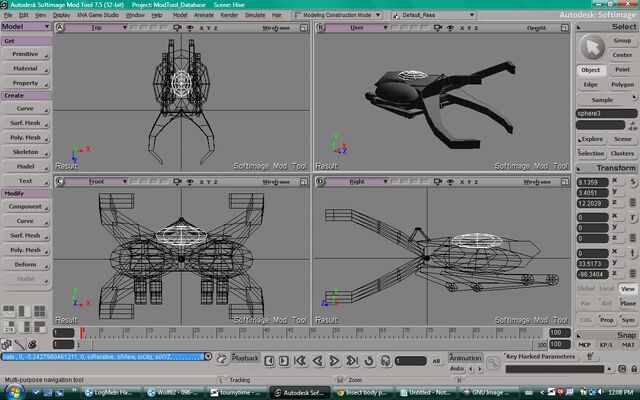Viewport: 640px width, 400px height.
Task: Open Front viewport view dropdown
Action: 96,182
